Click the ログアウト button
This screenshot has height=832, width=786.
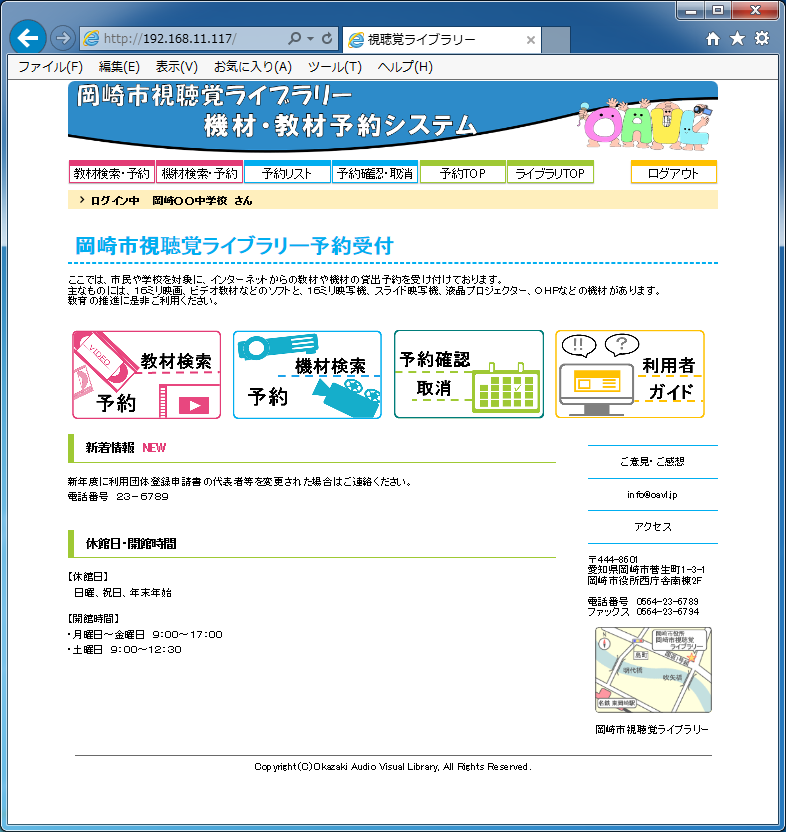click(673, 173)
